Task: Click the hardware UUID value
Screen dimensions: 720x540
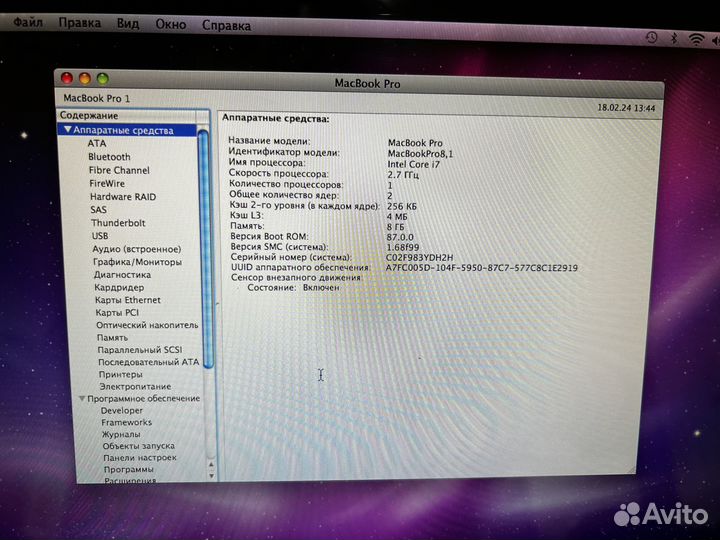Action: (x=481, y=268)
